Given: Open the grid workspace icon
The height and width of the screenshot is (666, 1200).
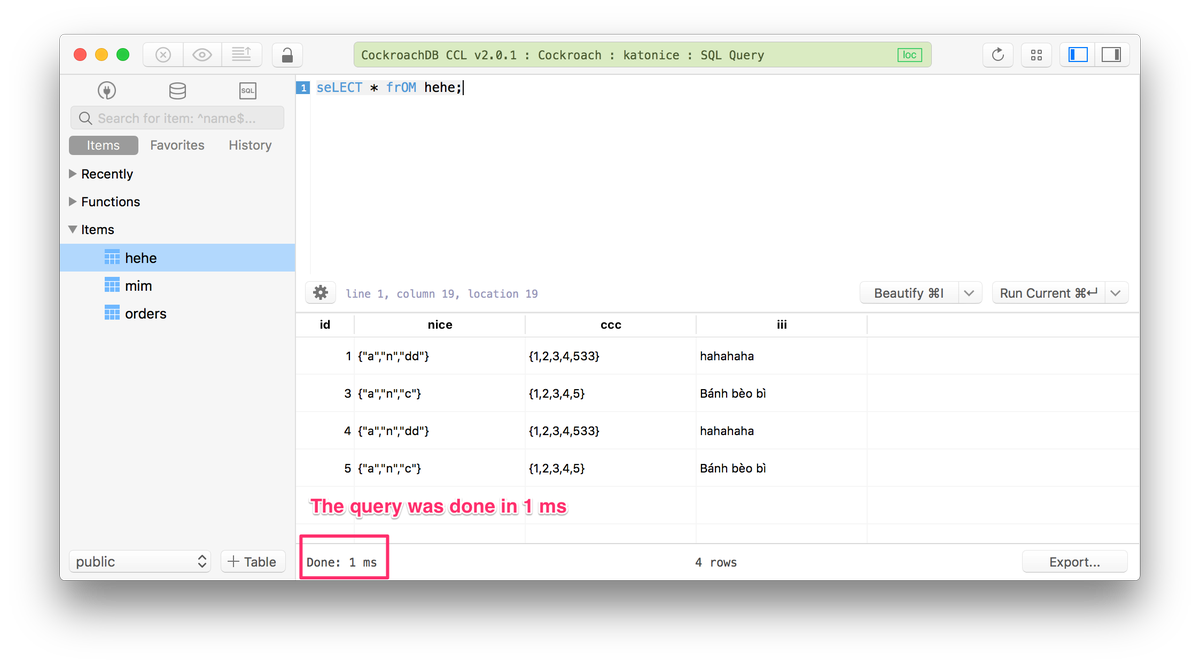Looking at the screenshot, I should [1037, 55].
